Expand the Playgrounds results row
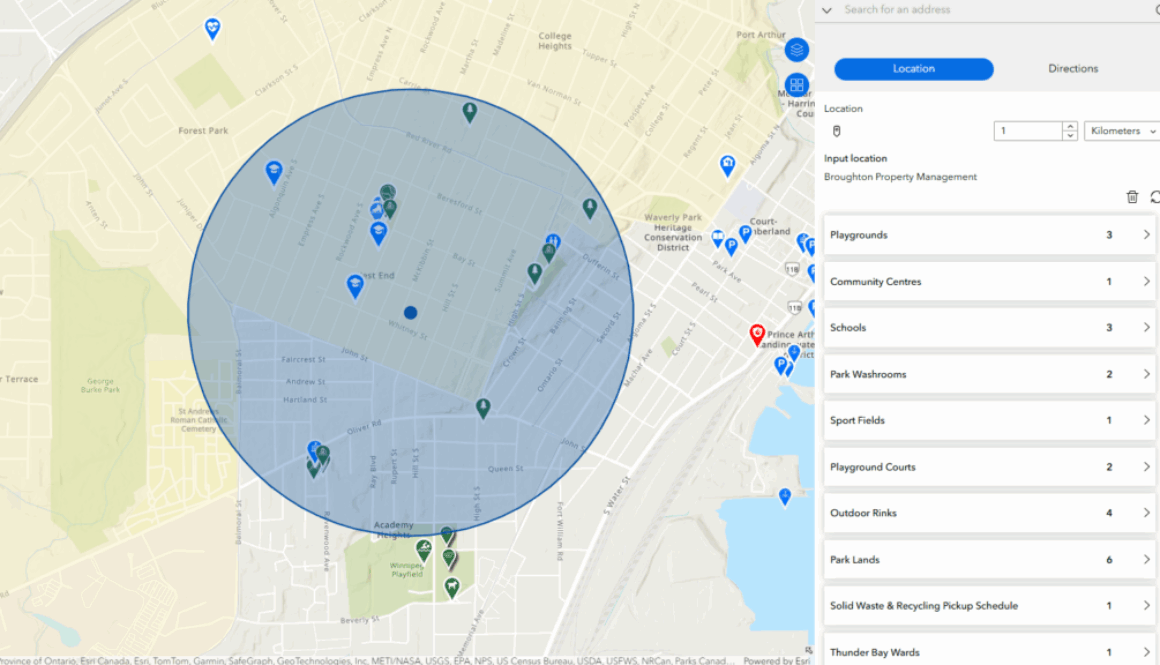1160x665 pixels. coord(988,235)
